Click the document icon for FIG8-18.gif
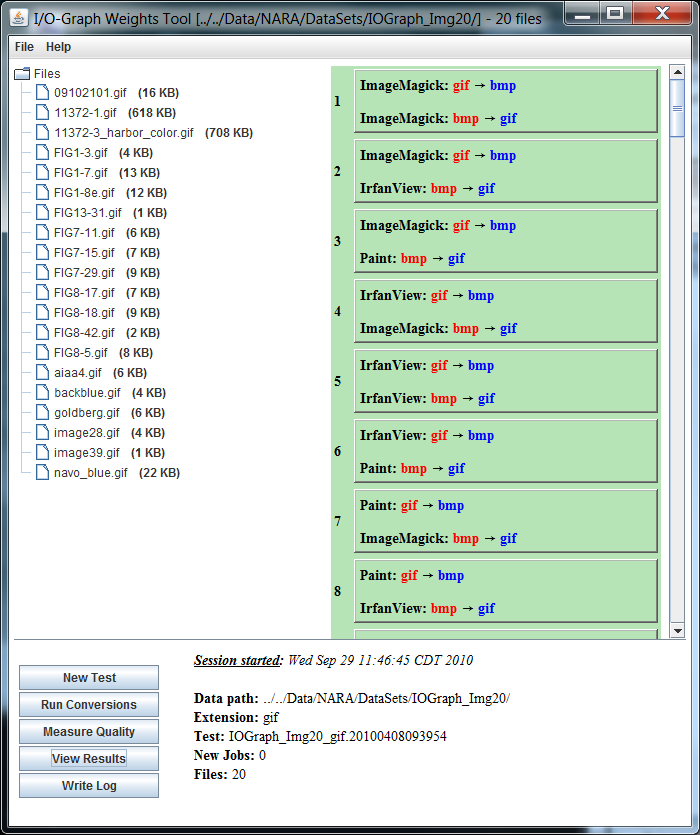The height and width of the screenshot is (835, 700). [43, 313]
